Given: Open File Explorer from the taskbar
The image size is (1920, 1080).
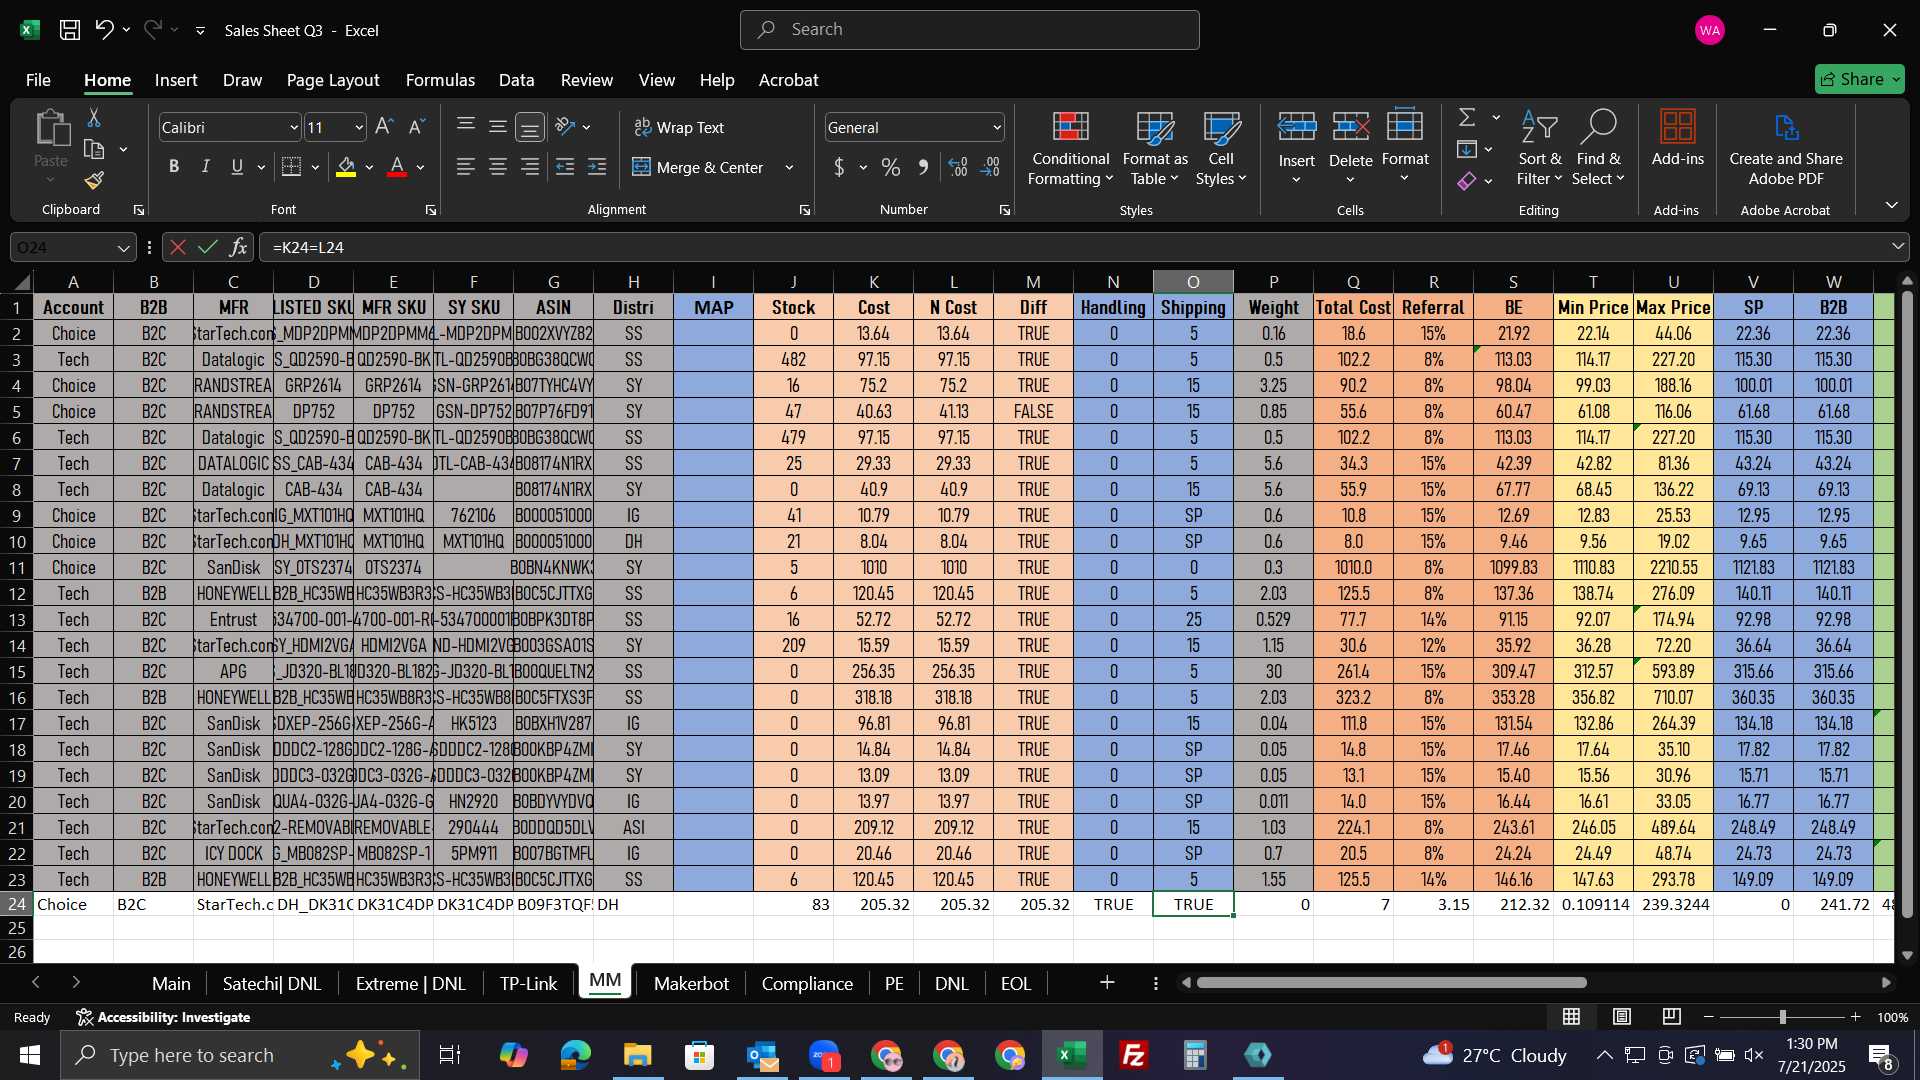Looking at the screenshot, I should point(637,1055).
